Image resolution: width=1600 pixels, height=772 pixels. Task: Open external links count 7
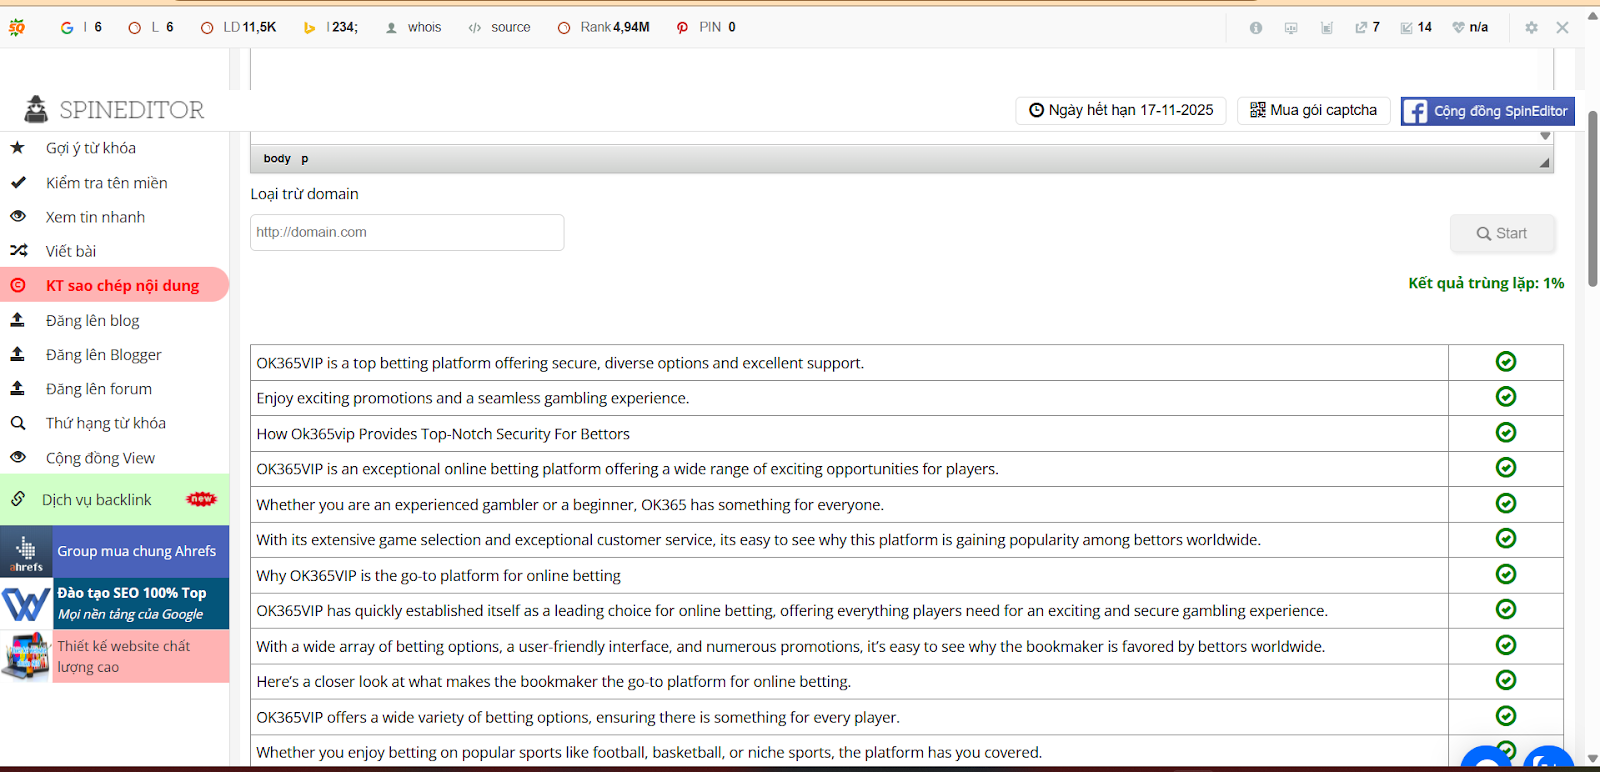click(x=1367, y=27)
